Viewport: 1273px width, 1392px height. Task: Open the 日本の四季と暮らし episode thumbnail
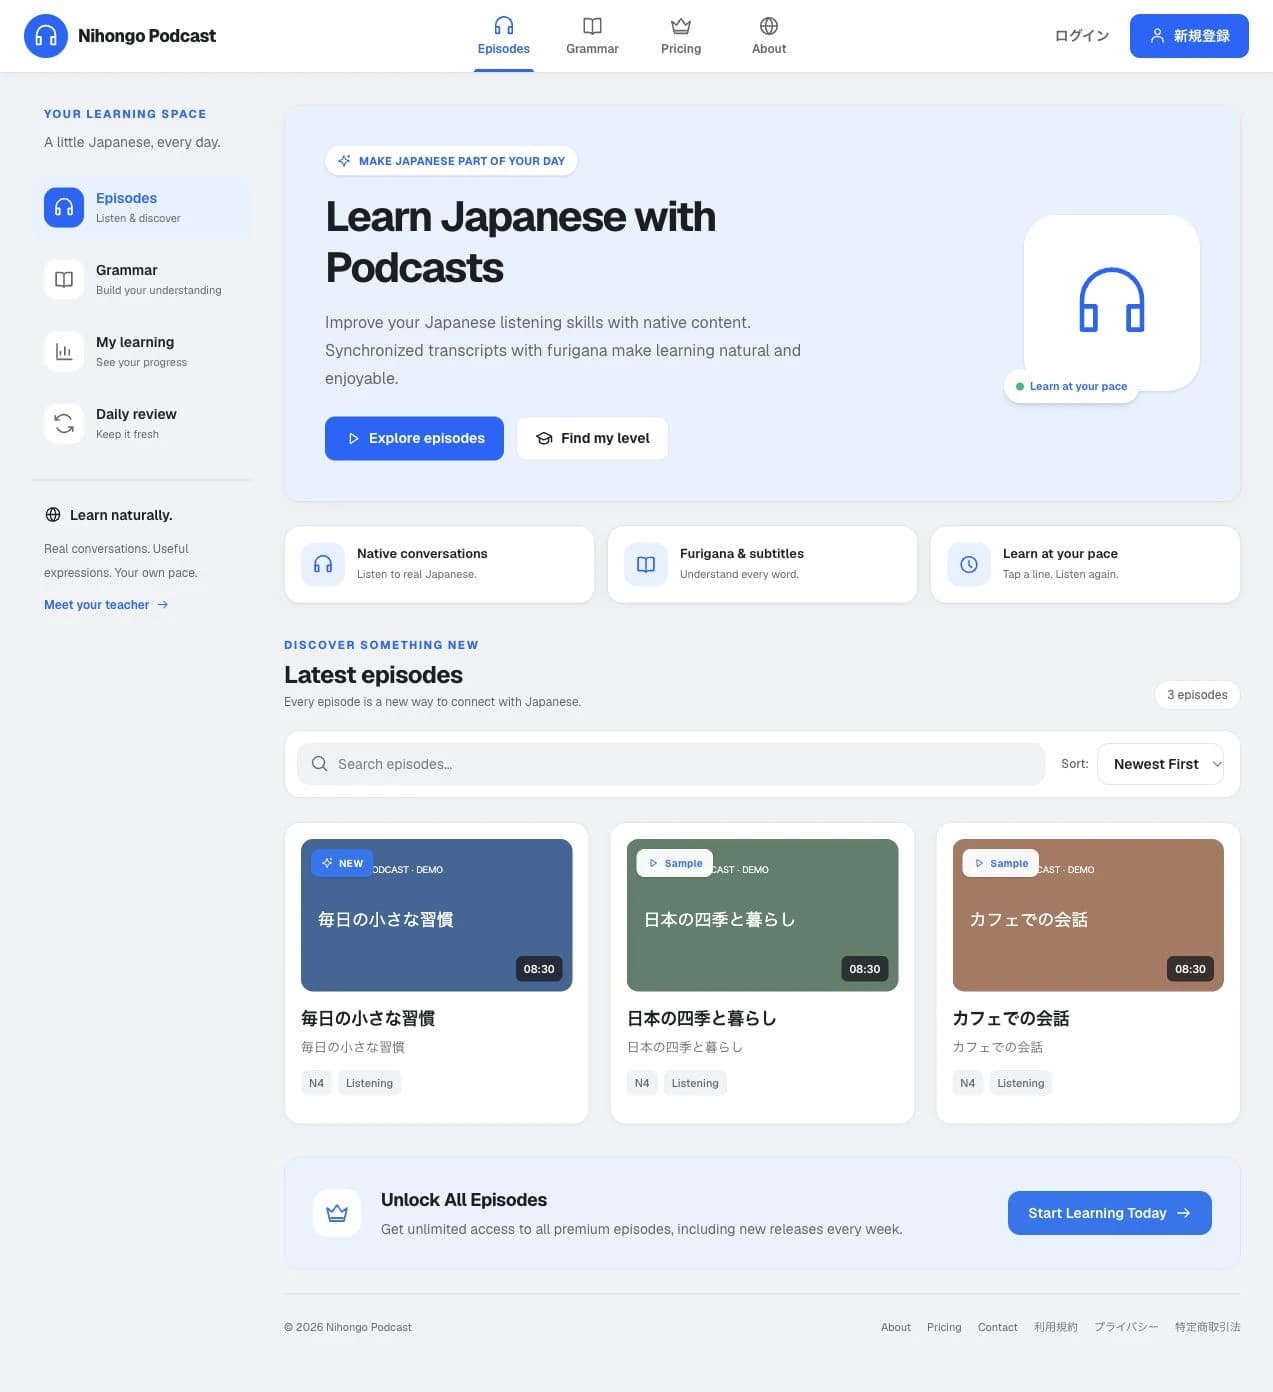click(x=762, y=915)
